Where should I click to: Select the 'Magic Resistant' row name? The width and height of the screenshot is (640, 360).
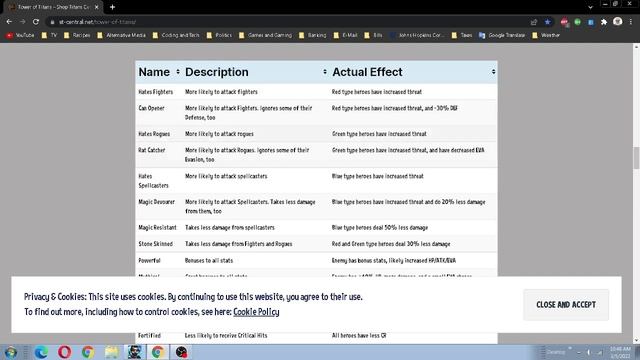157,228
